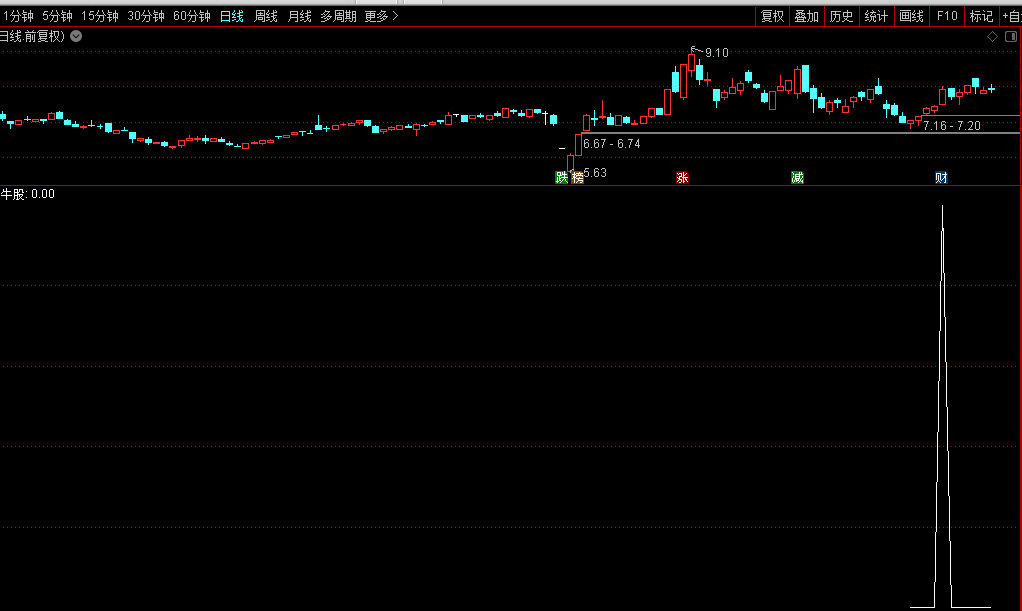1022x611 pixels.
Task: Click the red 涨 event marker icon
Action: tap(683, 178)
